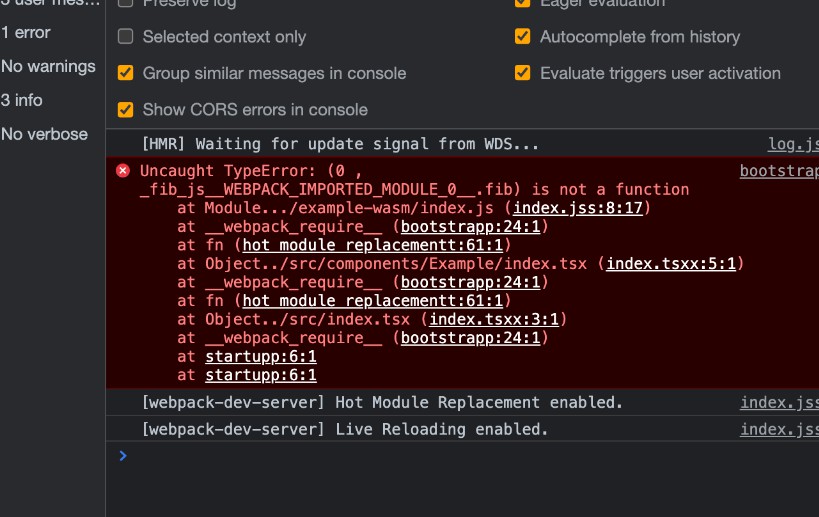Open index.jss:8:17 source link
This screenshot has height=517, width=819.
pos(578,208)
